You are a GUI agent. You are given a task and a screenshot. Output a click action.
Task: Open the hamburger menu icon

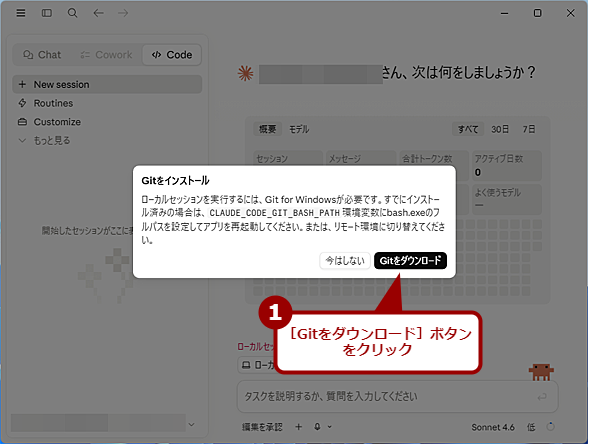[21, 13]
